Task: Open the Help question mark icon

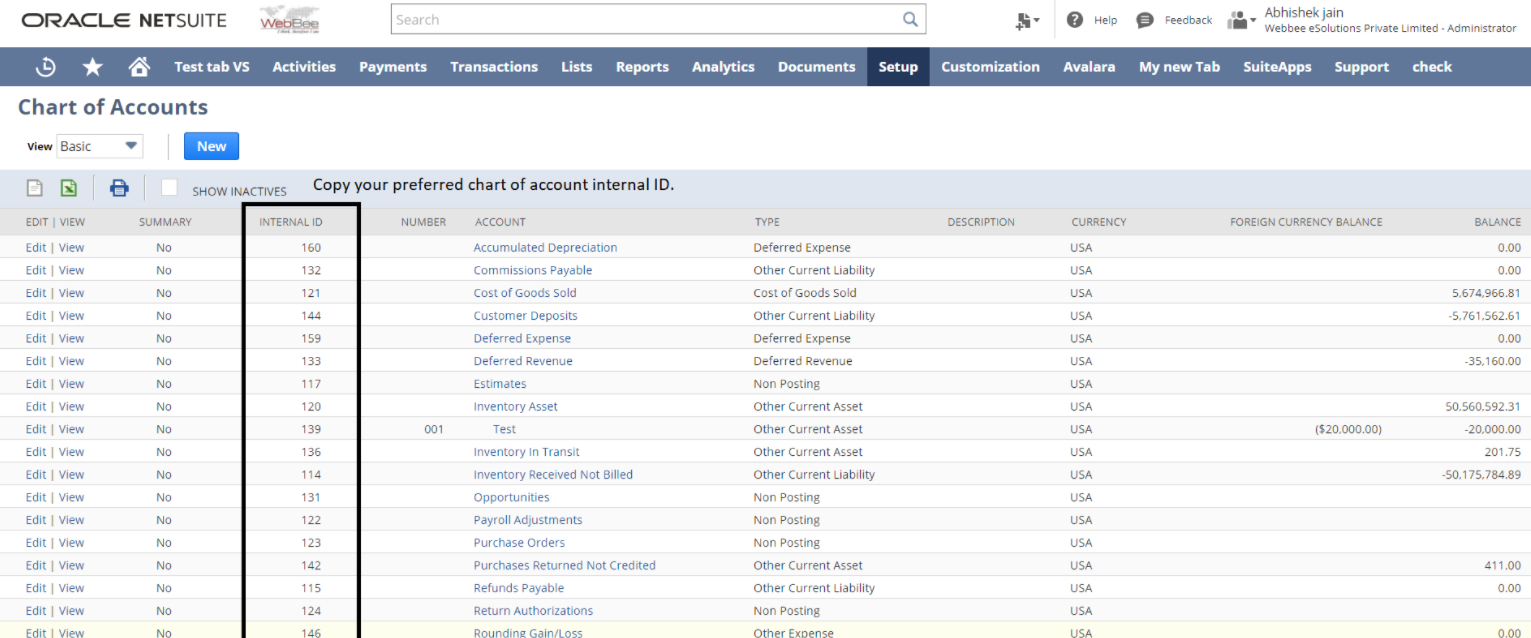Action: (x=1075, y=20)
